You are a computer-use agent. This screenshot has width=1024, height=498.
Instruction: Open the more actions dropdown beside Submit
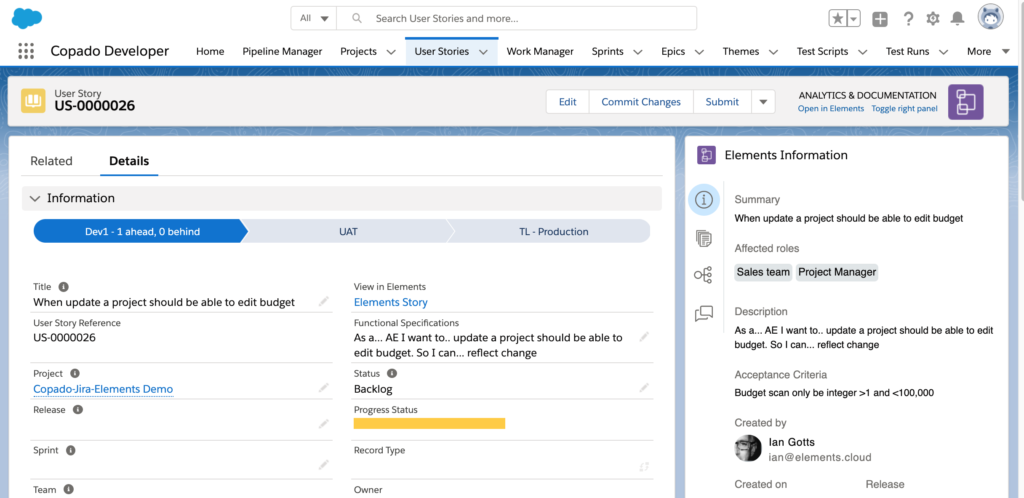coord(763,102)
